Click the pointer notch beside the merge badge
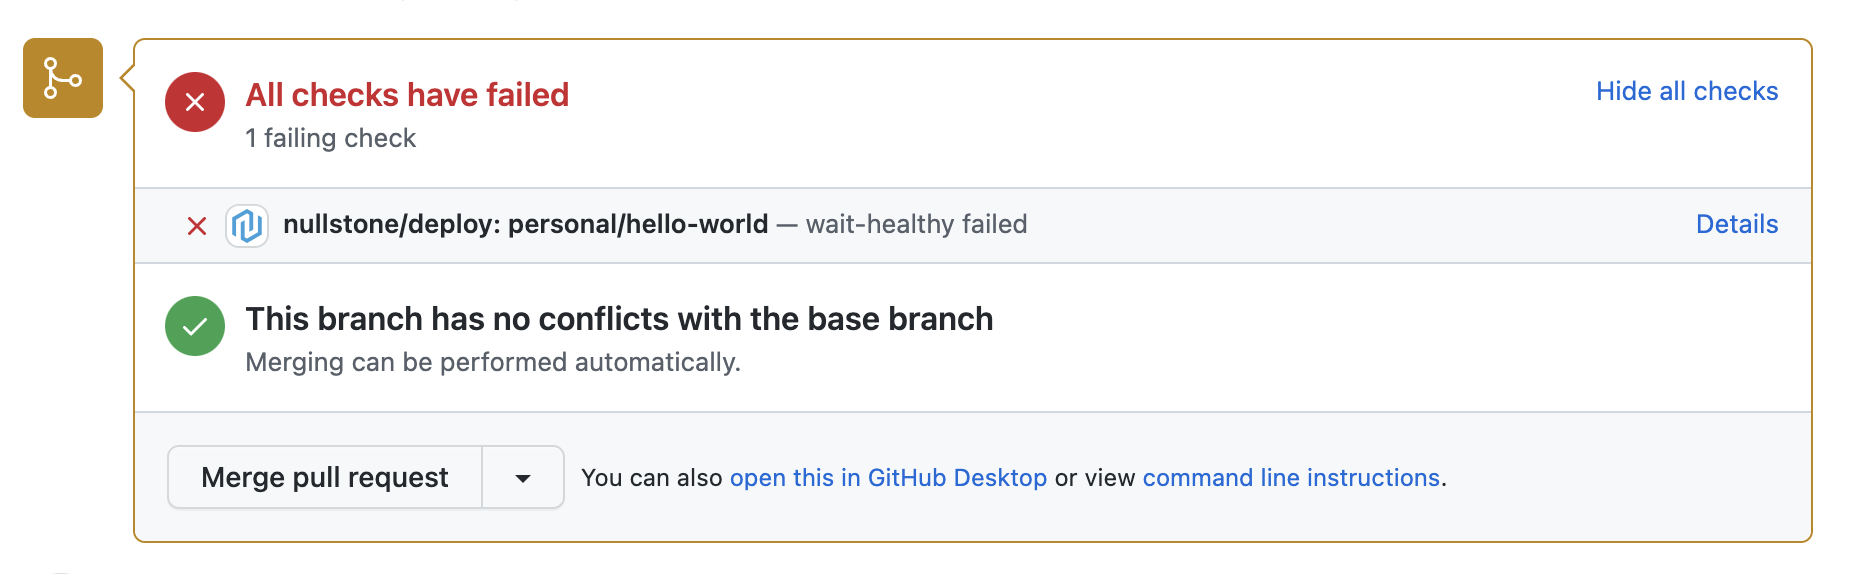 click(127, 77)
